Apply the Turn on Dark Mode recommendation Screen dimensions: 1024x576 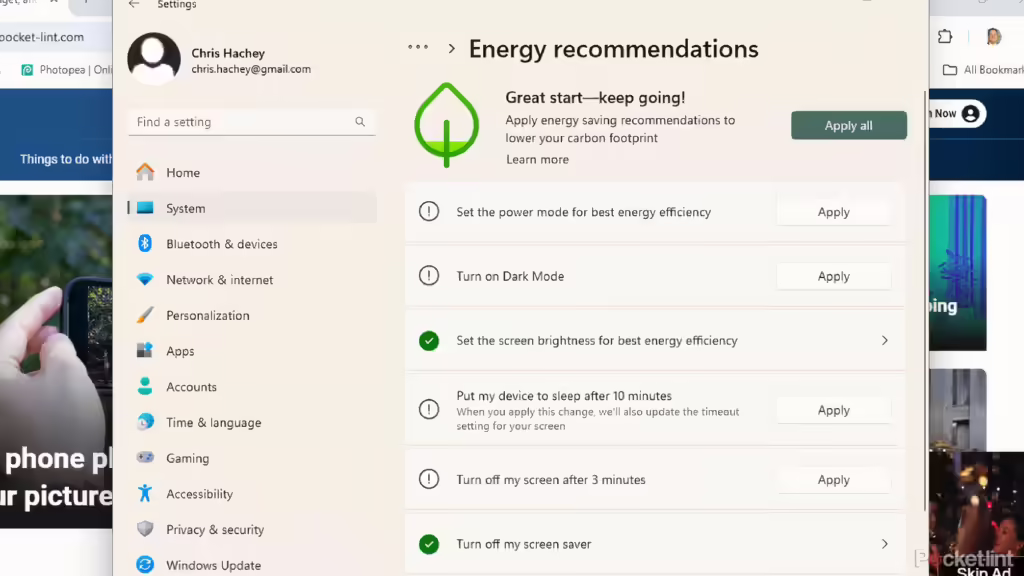833,276
